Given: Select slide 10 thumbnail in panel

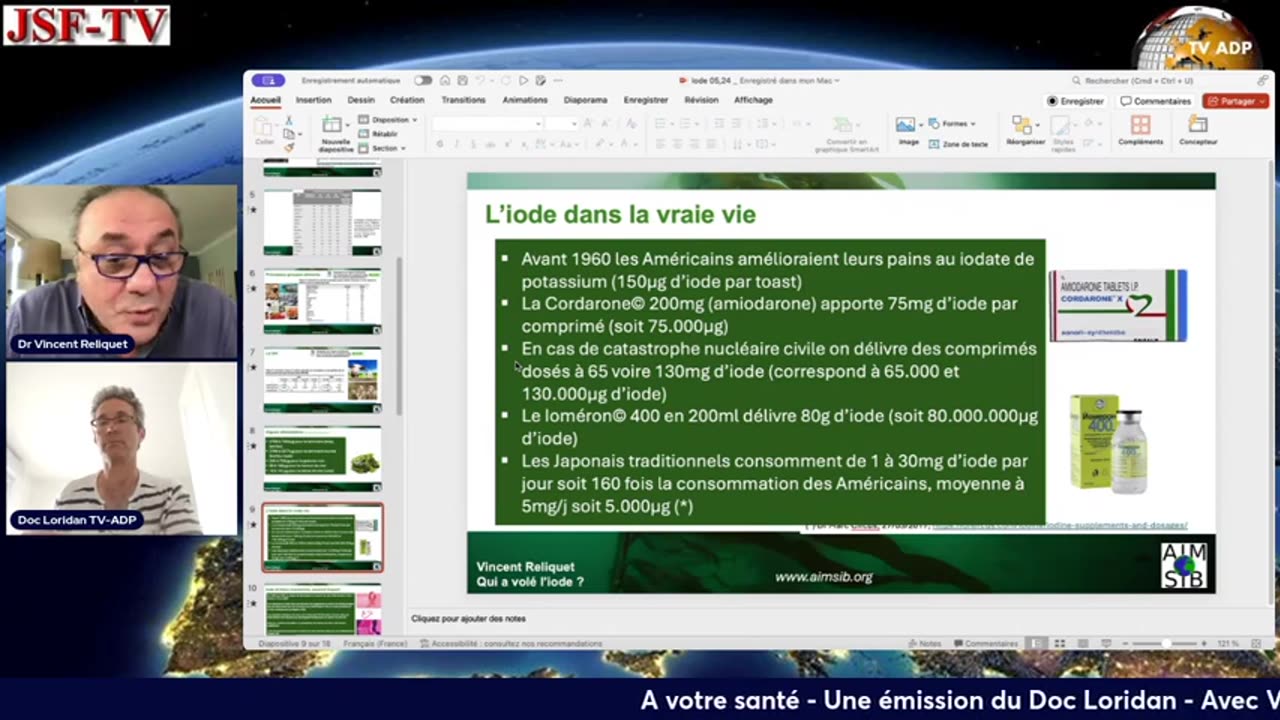Looking at the screenshot, I should (322, 609).
